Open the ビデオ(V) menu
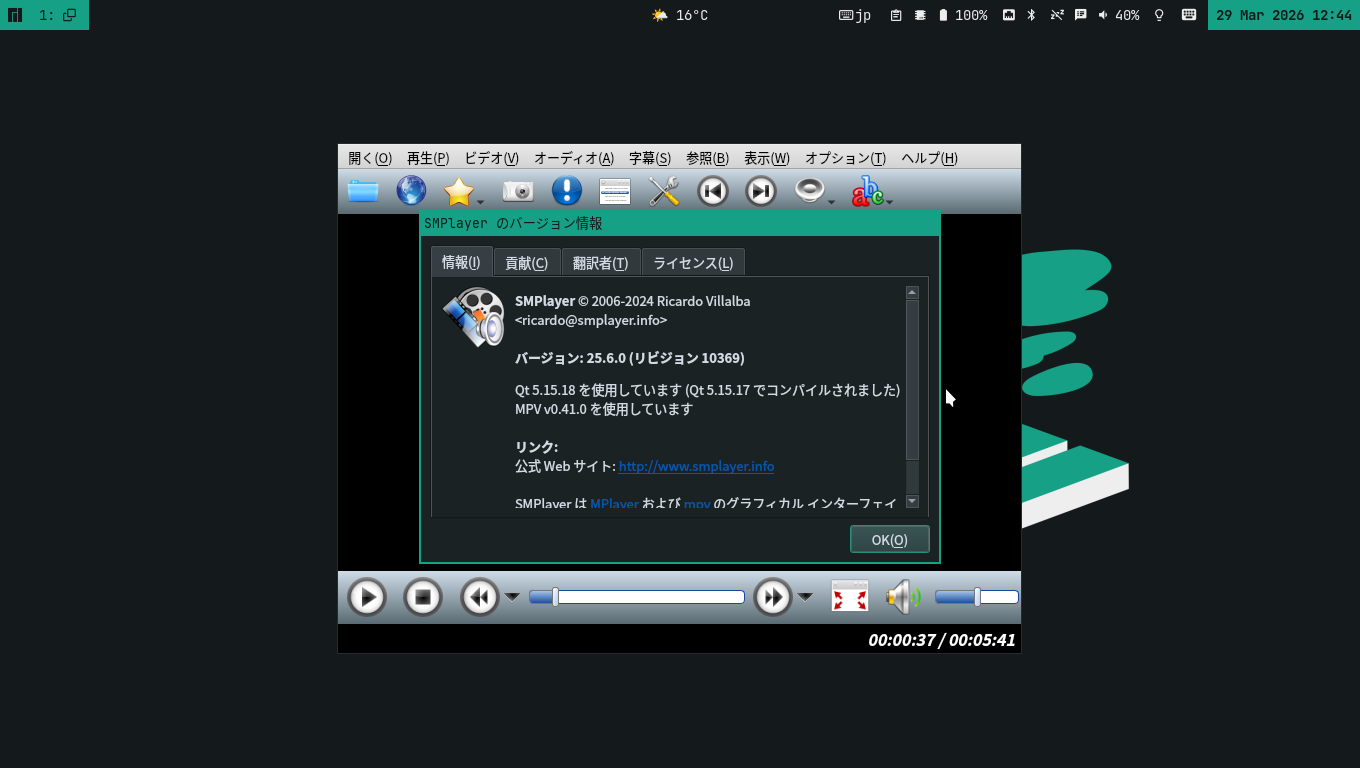The height and width of the screenshot is (768, 1360). pos(491,158)
